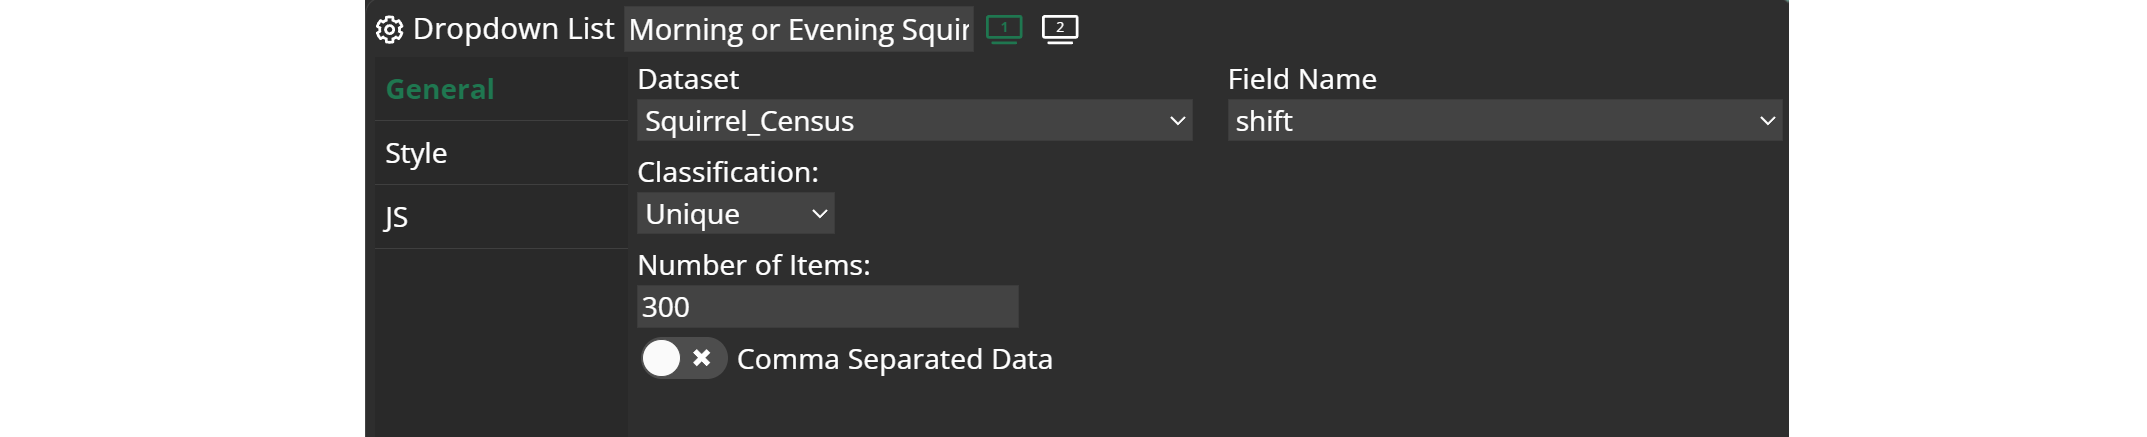
Task: Click the Number of Items field with 300
Action: (x=827, y=307)
